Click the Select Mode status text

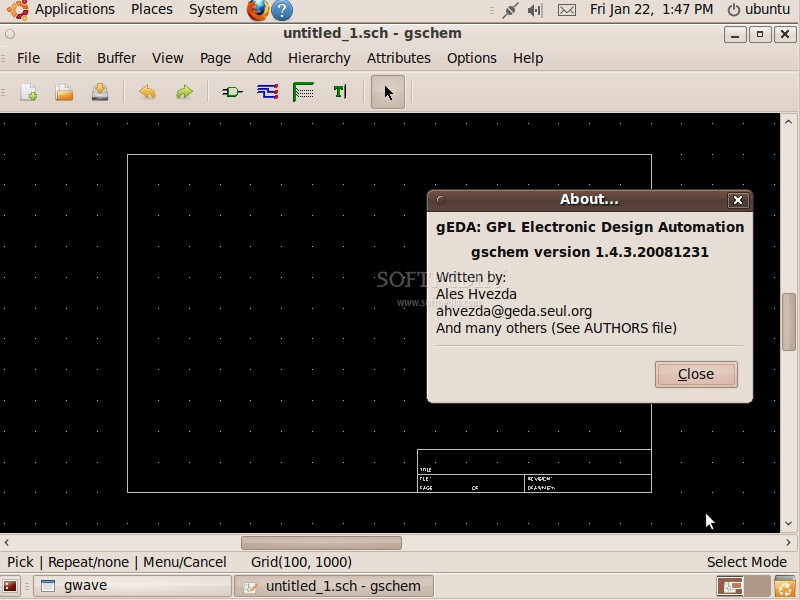pyautogui.click(x=746, y=562)
